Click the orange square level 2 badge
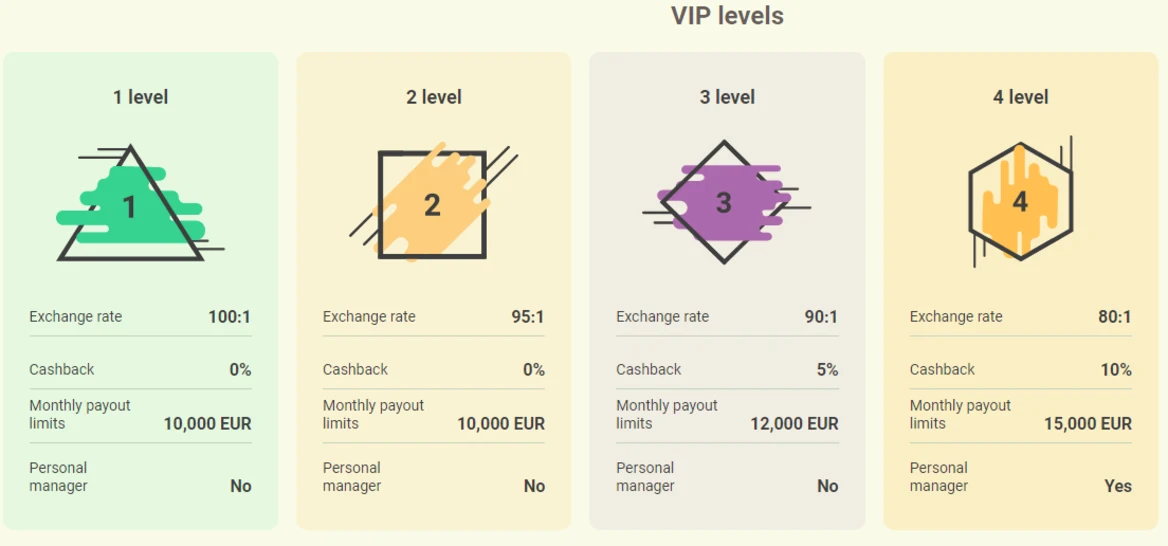Image resolution: width=1168 pixels, height=546 pixels. click(433, 203)
